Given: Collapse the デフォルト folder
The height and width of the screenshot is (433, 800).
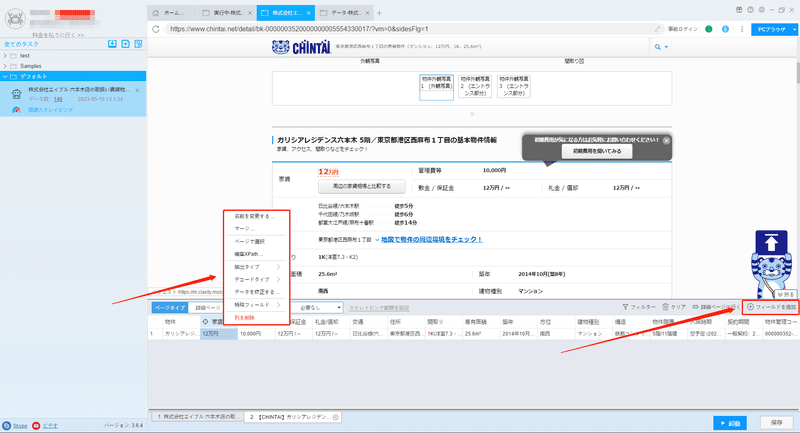Looking at the screenshot, I should [5, 76].
